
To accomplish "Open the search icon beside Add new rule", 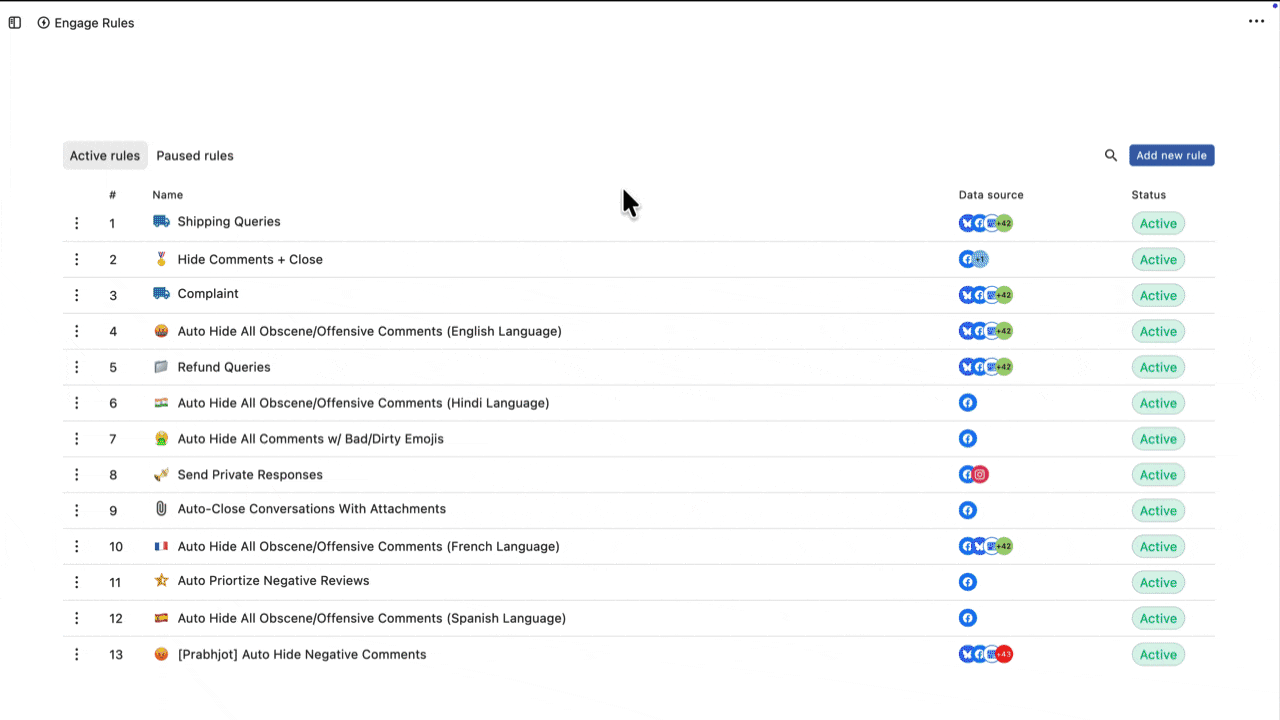I will point(1110,156).
